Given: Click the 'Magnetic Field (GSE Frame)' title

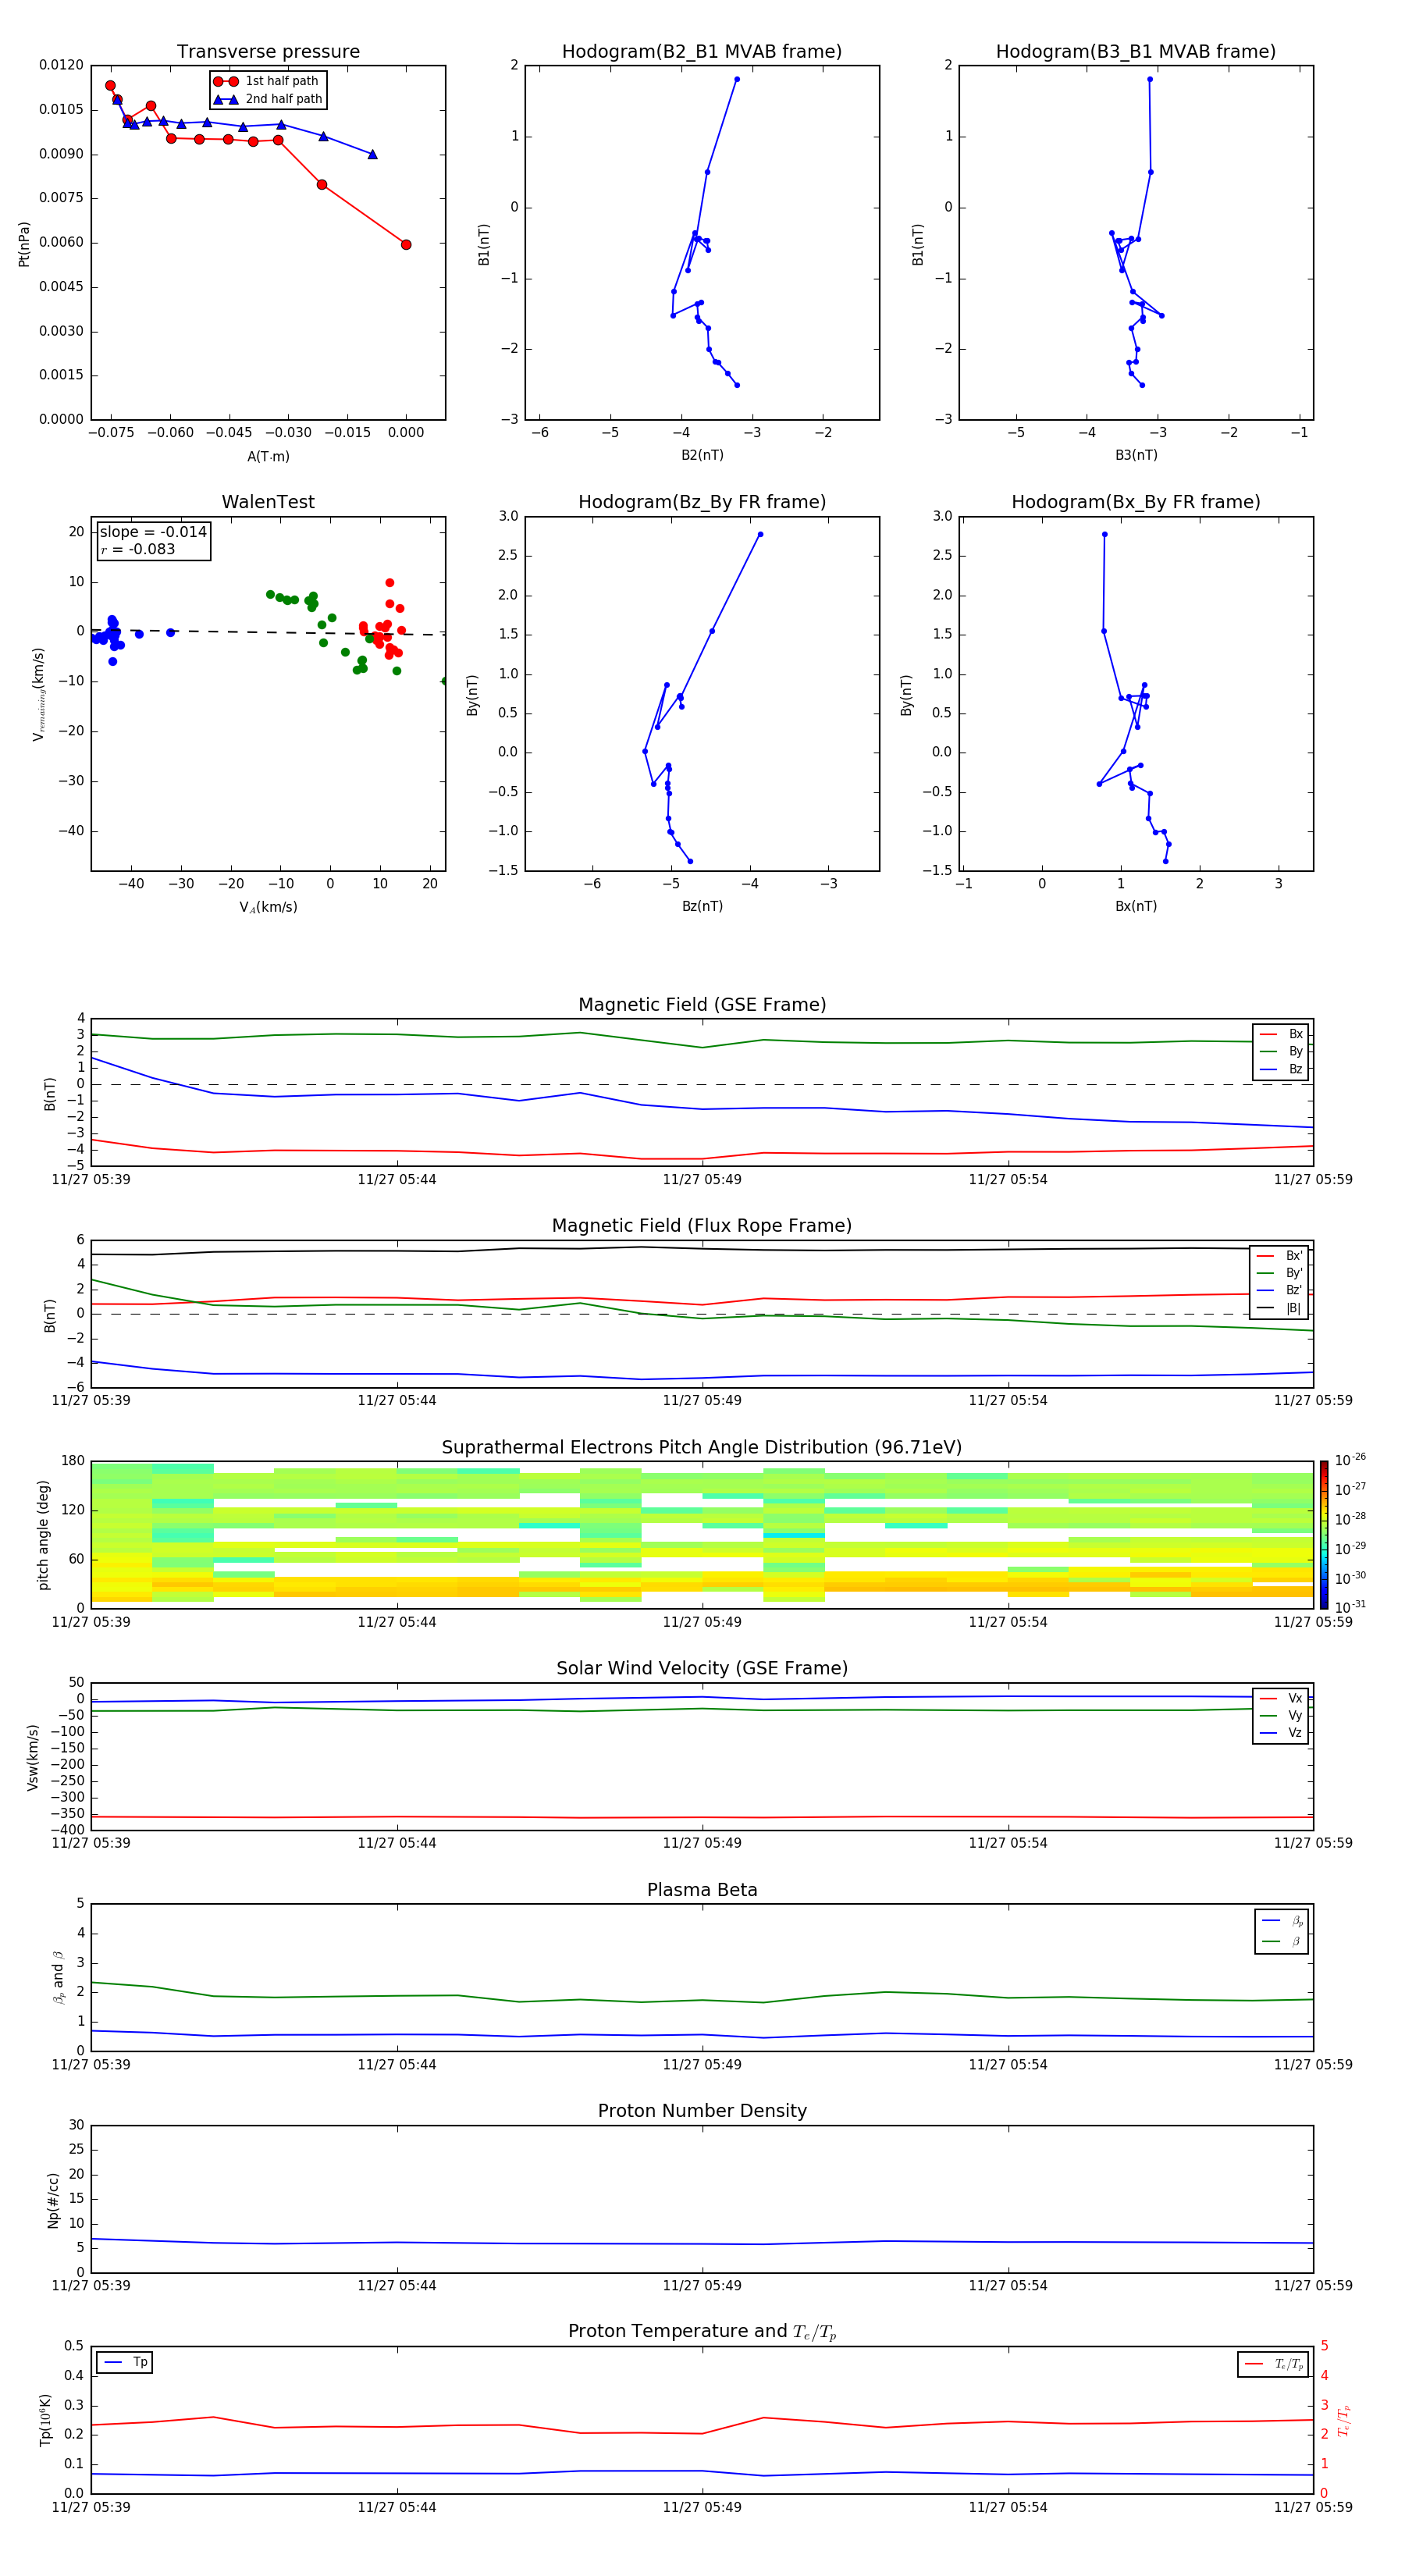Looking at the screenshot, I should tap(702, 1005).
